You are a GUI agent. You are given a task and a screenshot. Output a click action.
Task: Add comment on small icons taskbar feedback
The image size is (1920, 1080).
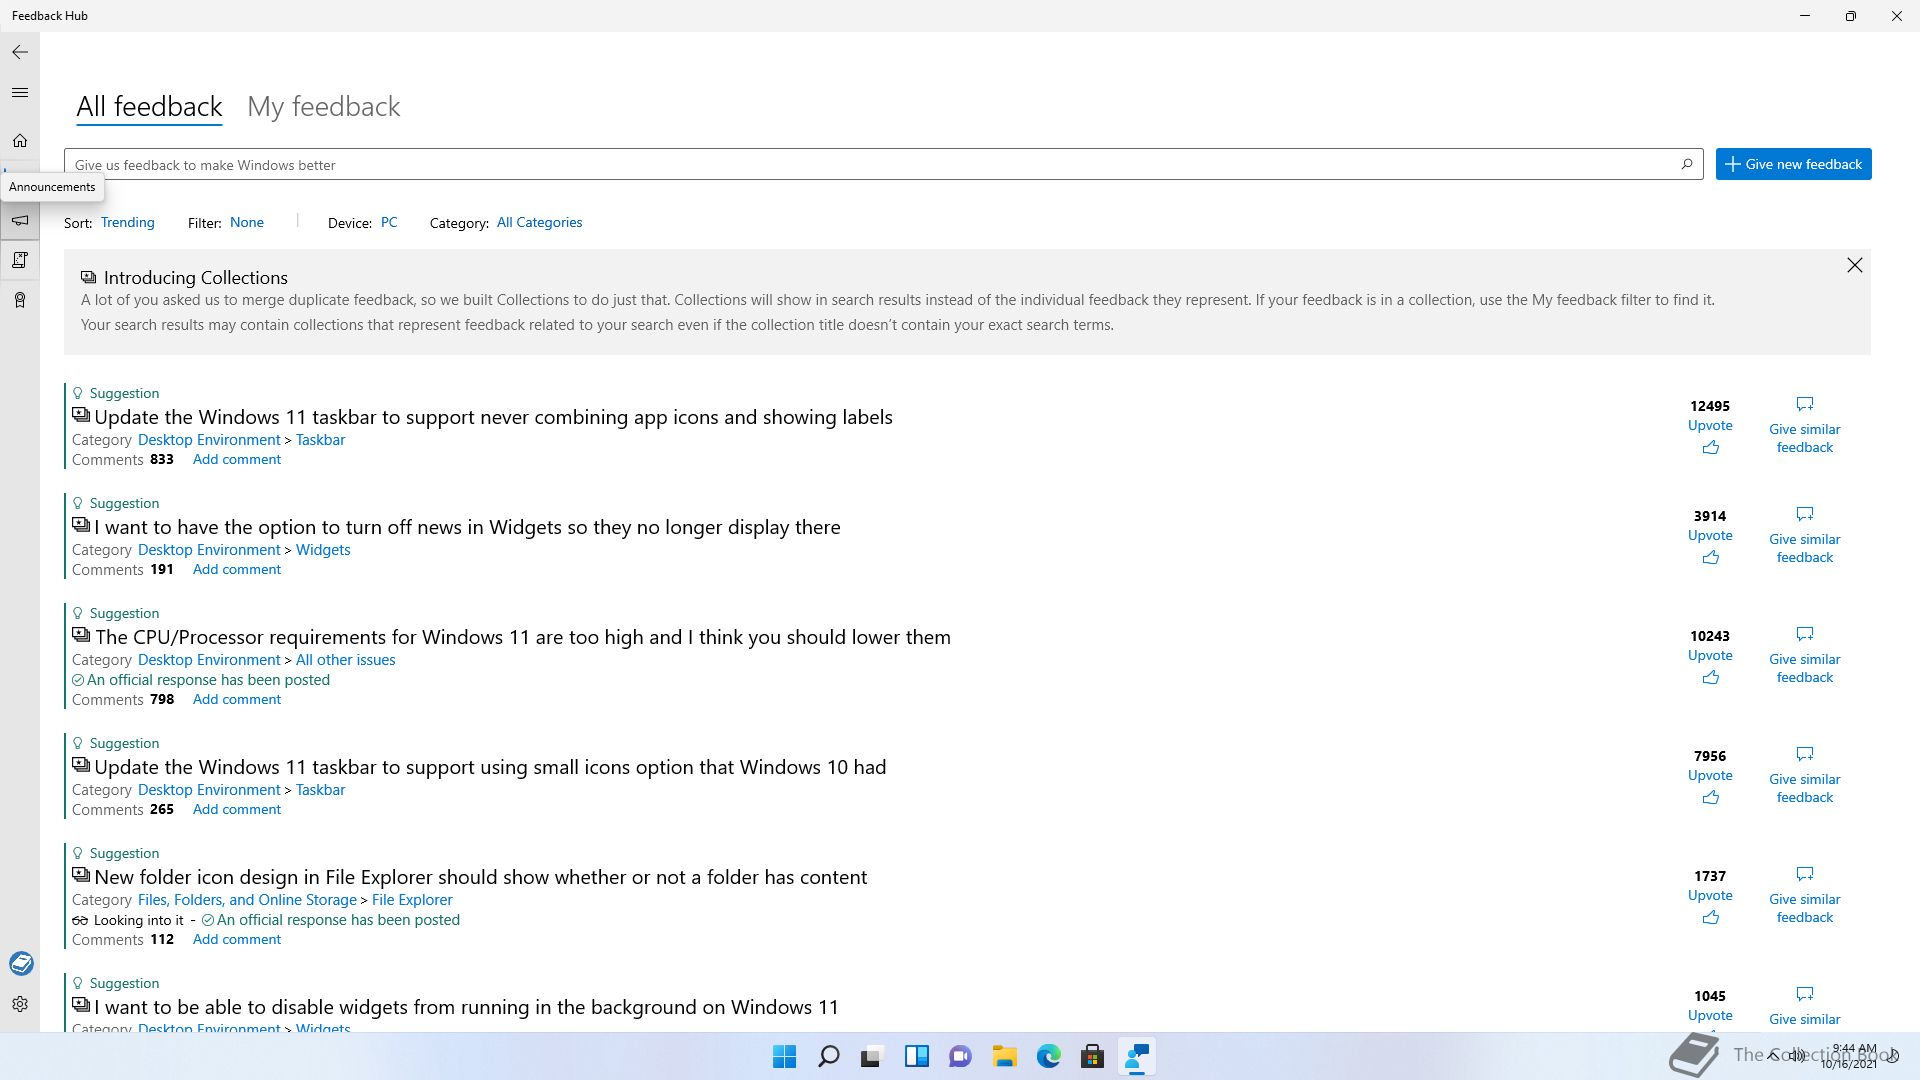click(237, 809)
